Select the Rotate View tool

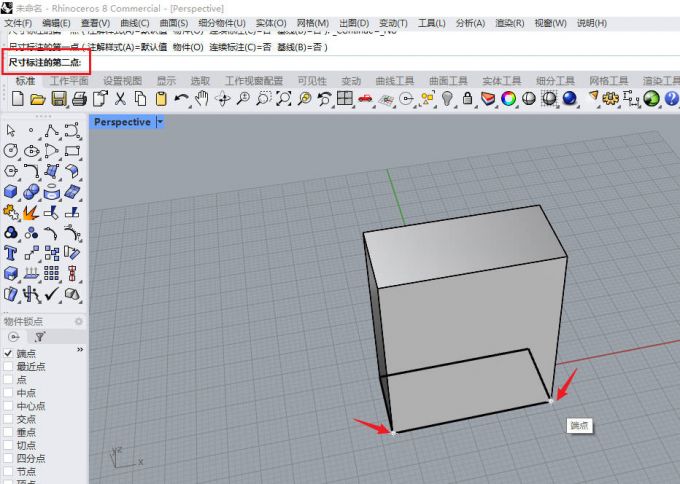click(x=222, y=99)
